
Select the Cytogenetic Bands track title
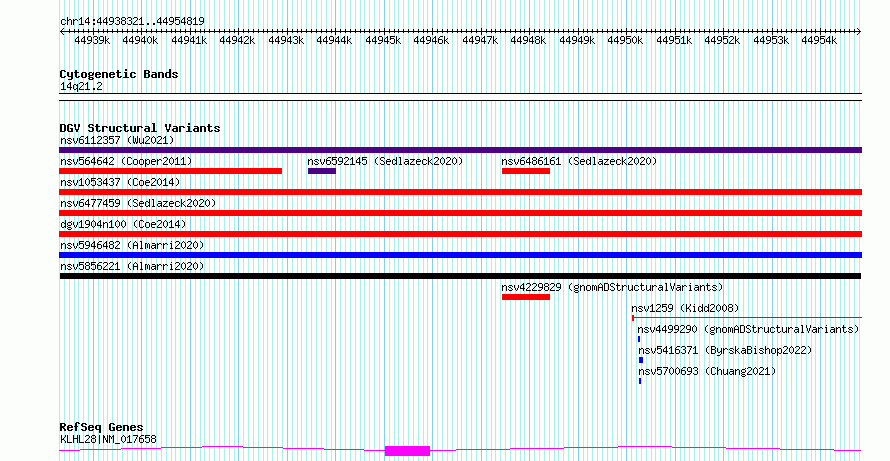[119, 74]
